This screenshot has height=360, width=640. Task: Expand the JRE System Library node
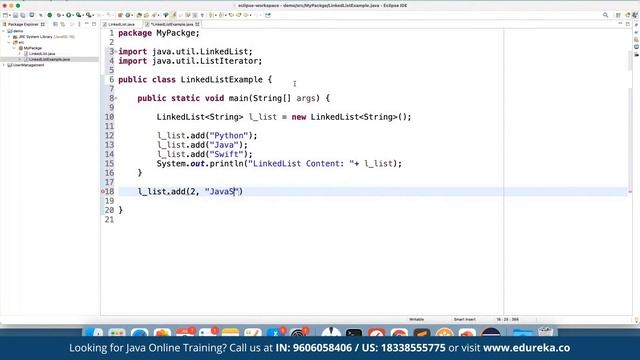tap(9, 37)
